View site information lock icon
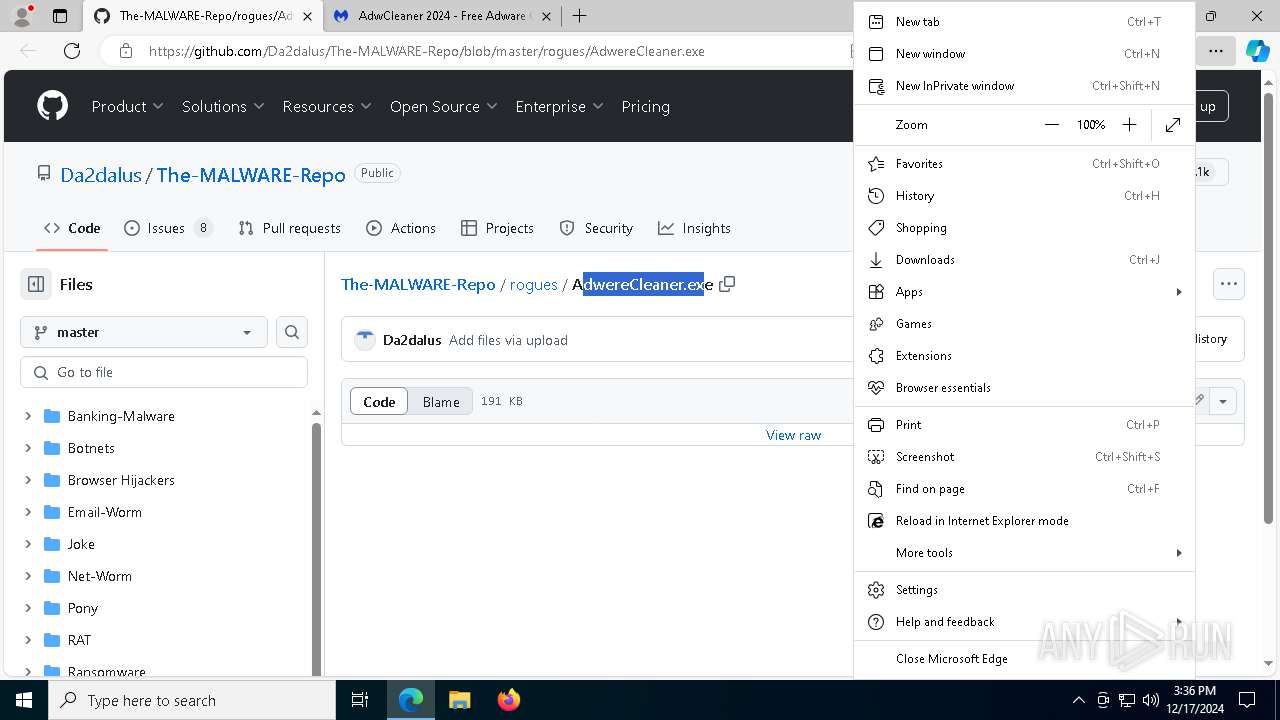 [x=126, y=51]
